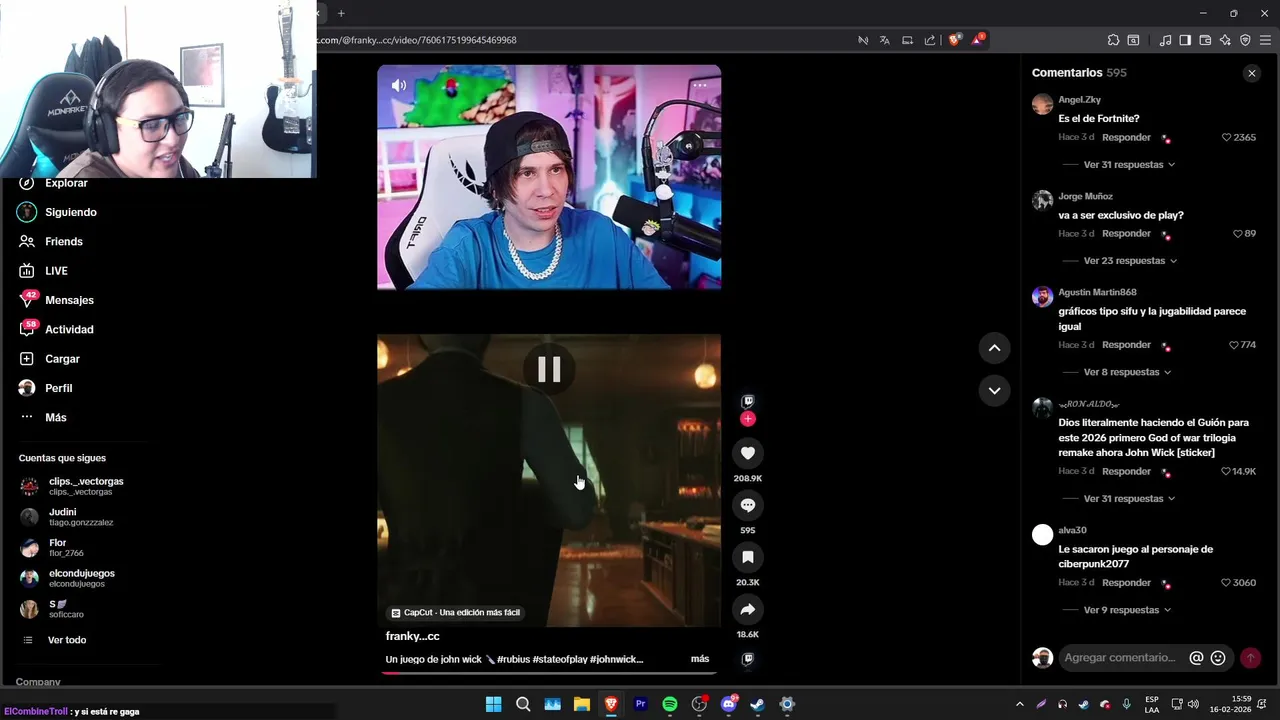Pause the playing video
Screen dimensions: 1280x720
coord(549,370)
